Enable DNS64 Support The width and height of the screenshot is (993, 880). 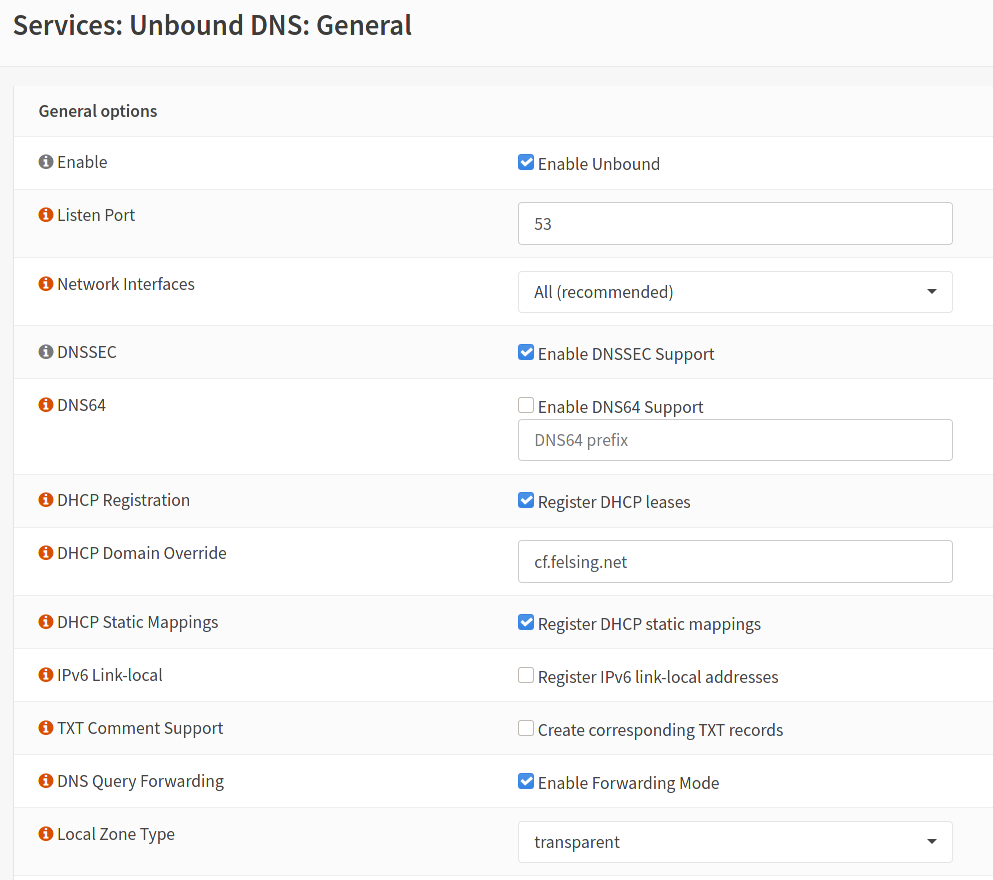coord(526,405)
